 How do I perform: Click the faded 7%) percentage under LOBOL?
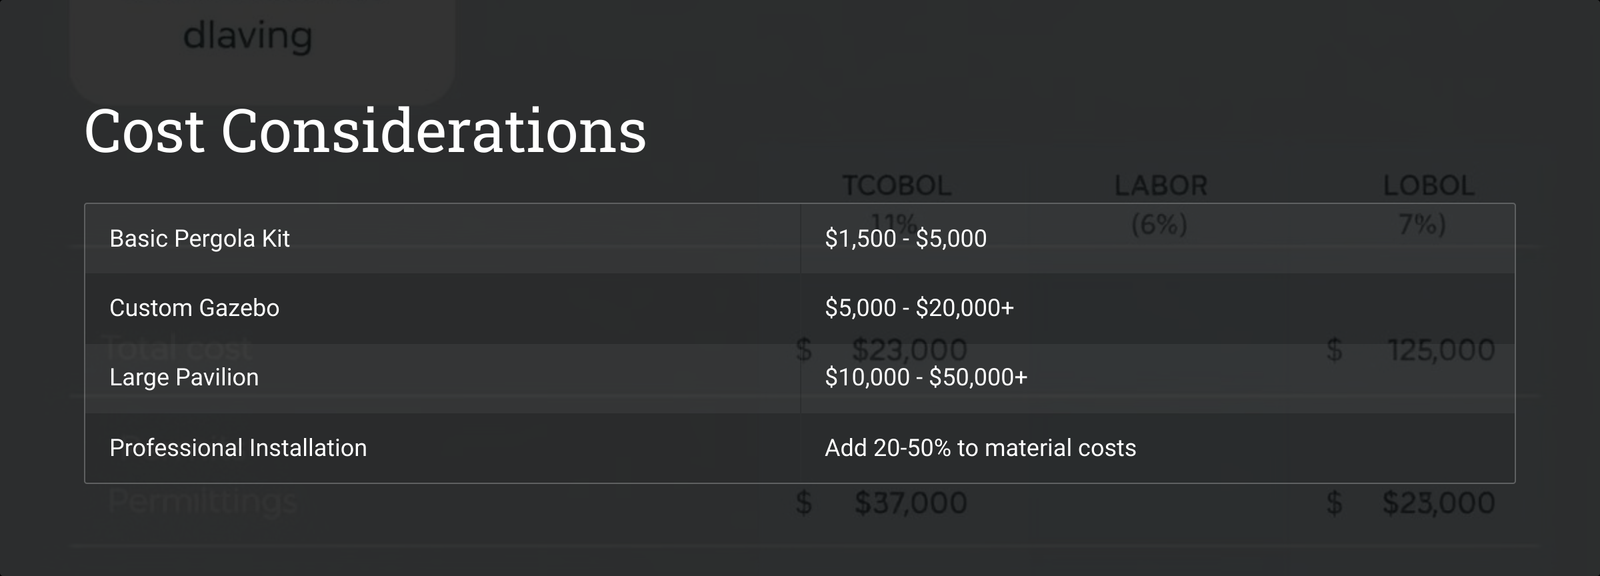[x=1422, y=224]
